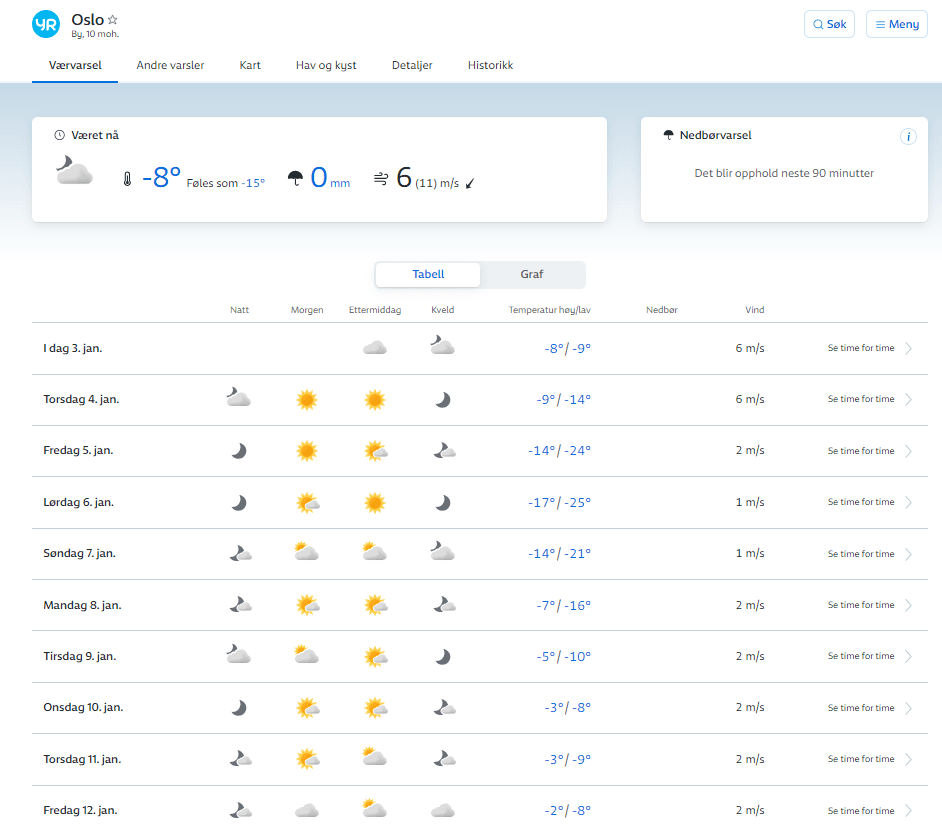The height and width of the screenshot is (830, 942).
Task: Select the Onsdag 10. jan. forecast row
Action: [83, 708]
